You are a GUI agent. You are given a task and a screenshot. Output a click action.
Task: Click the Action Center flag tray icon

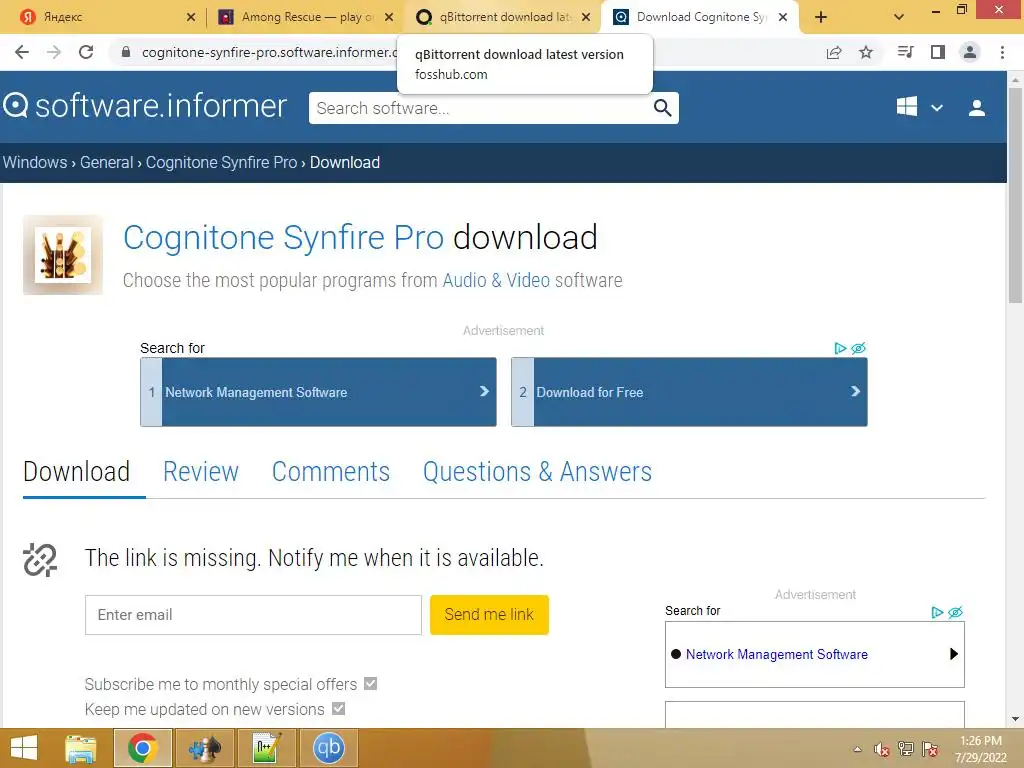tap(930, 749)
